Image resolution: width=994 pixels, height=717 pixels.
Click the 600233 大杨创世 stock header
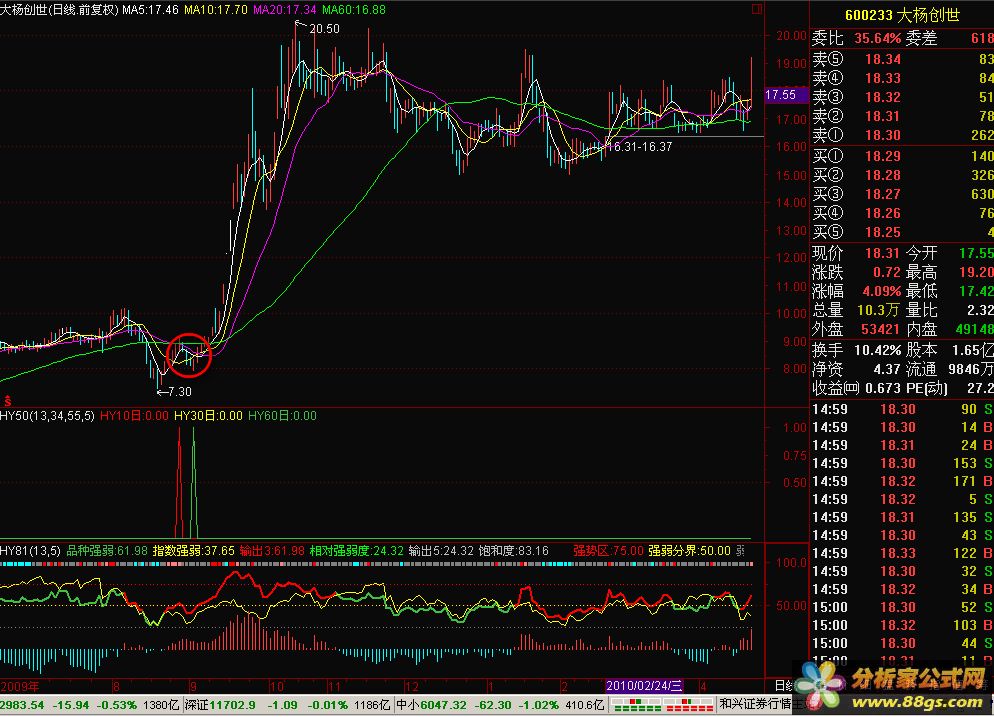[902, 15]
